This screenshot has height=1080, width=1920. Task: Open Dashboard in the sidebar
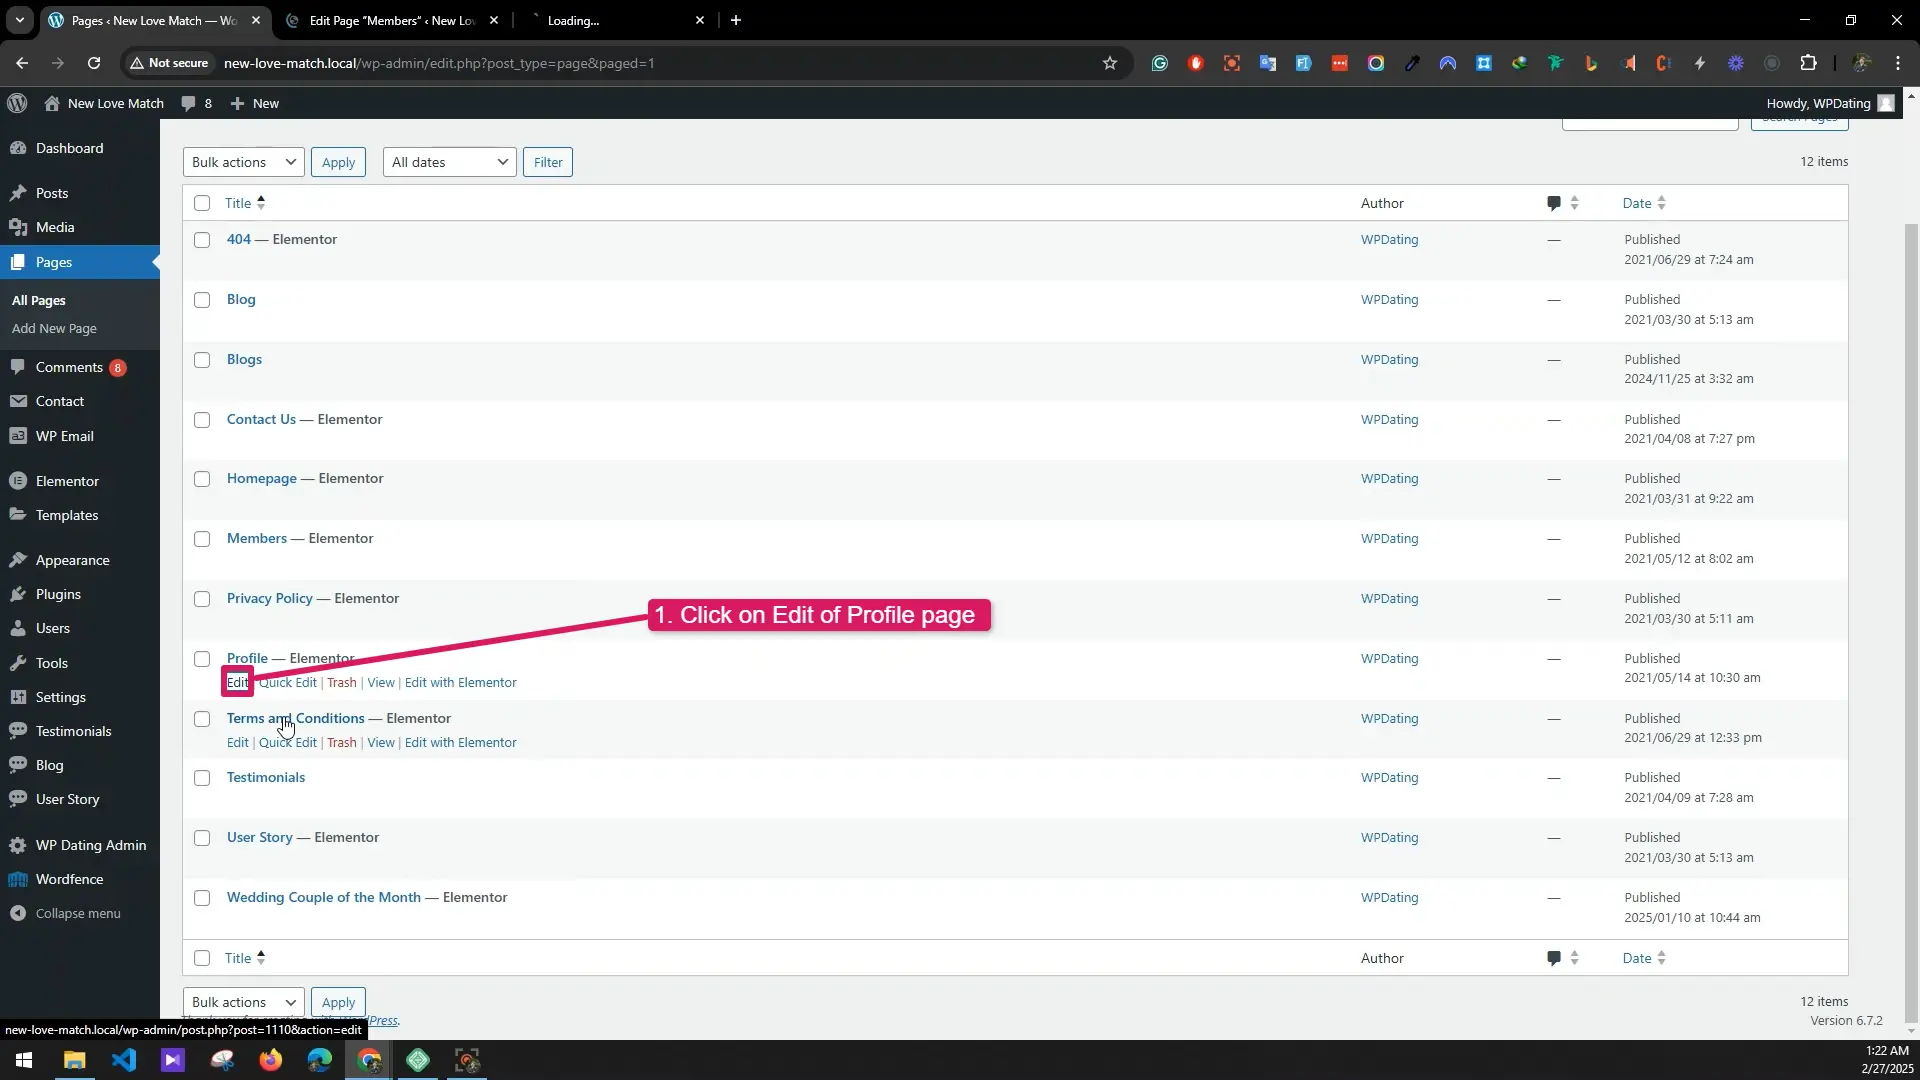click(x=69, y=148)
